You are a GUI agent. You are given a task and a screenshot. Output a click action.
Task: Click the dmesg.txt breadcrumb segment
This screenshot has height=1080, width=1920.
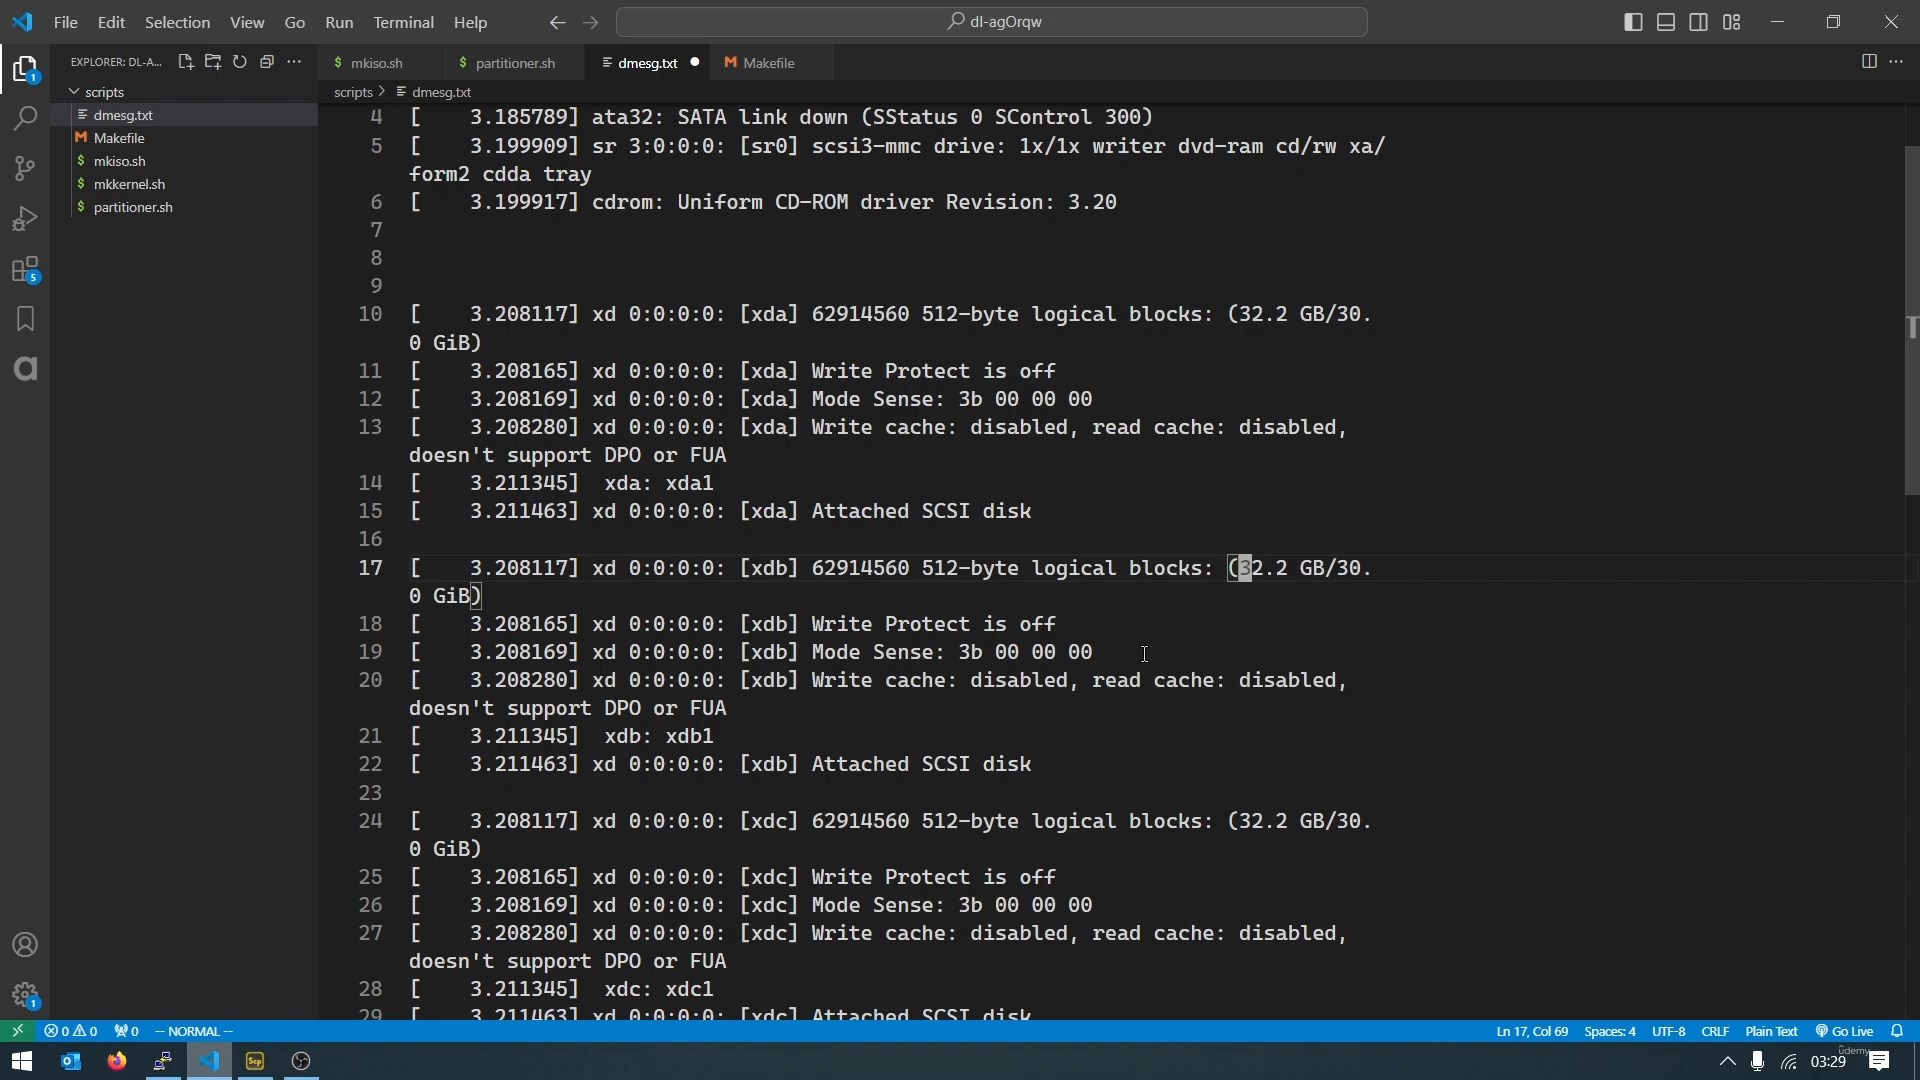(x=441, y=92)
